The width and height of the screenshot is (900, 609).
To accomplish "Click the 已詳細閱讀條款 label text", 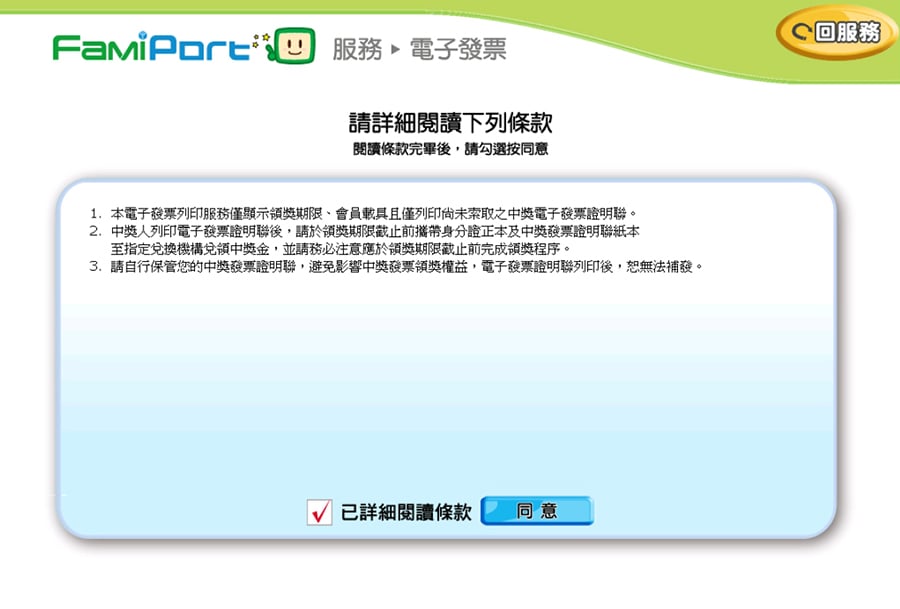I will tap(406, 512).
